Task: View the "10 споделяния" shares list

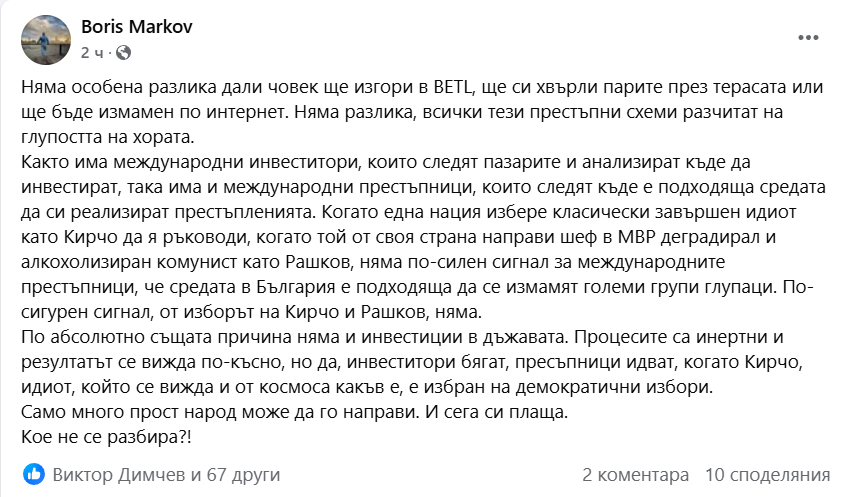Action: click(768, 473)
